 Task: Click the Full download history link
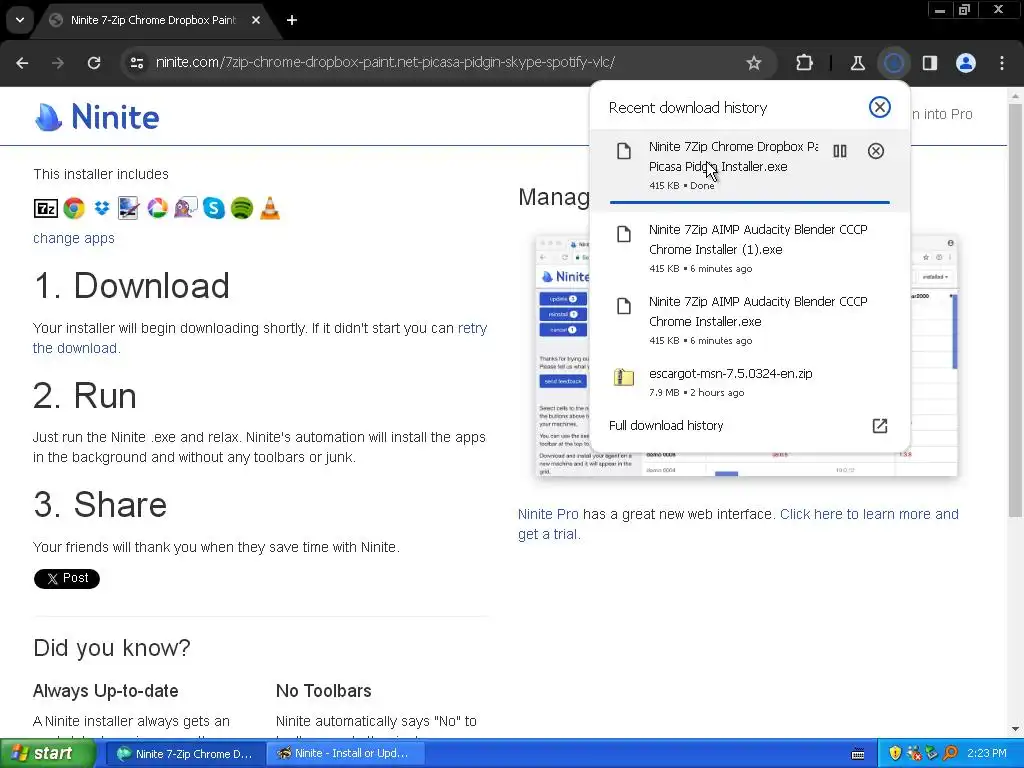(666, 426)
